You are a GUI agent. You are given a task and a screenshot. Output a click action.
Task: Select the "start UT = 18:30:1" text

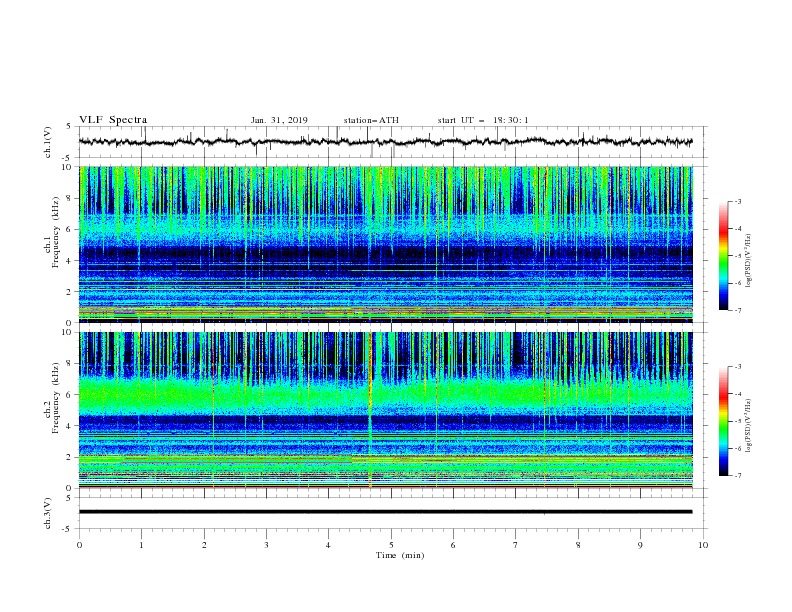pos(483,120)
